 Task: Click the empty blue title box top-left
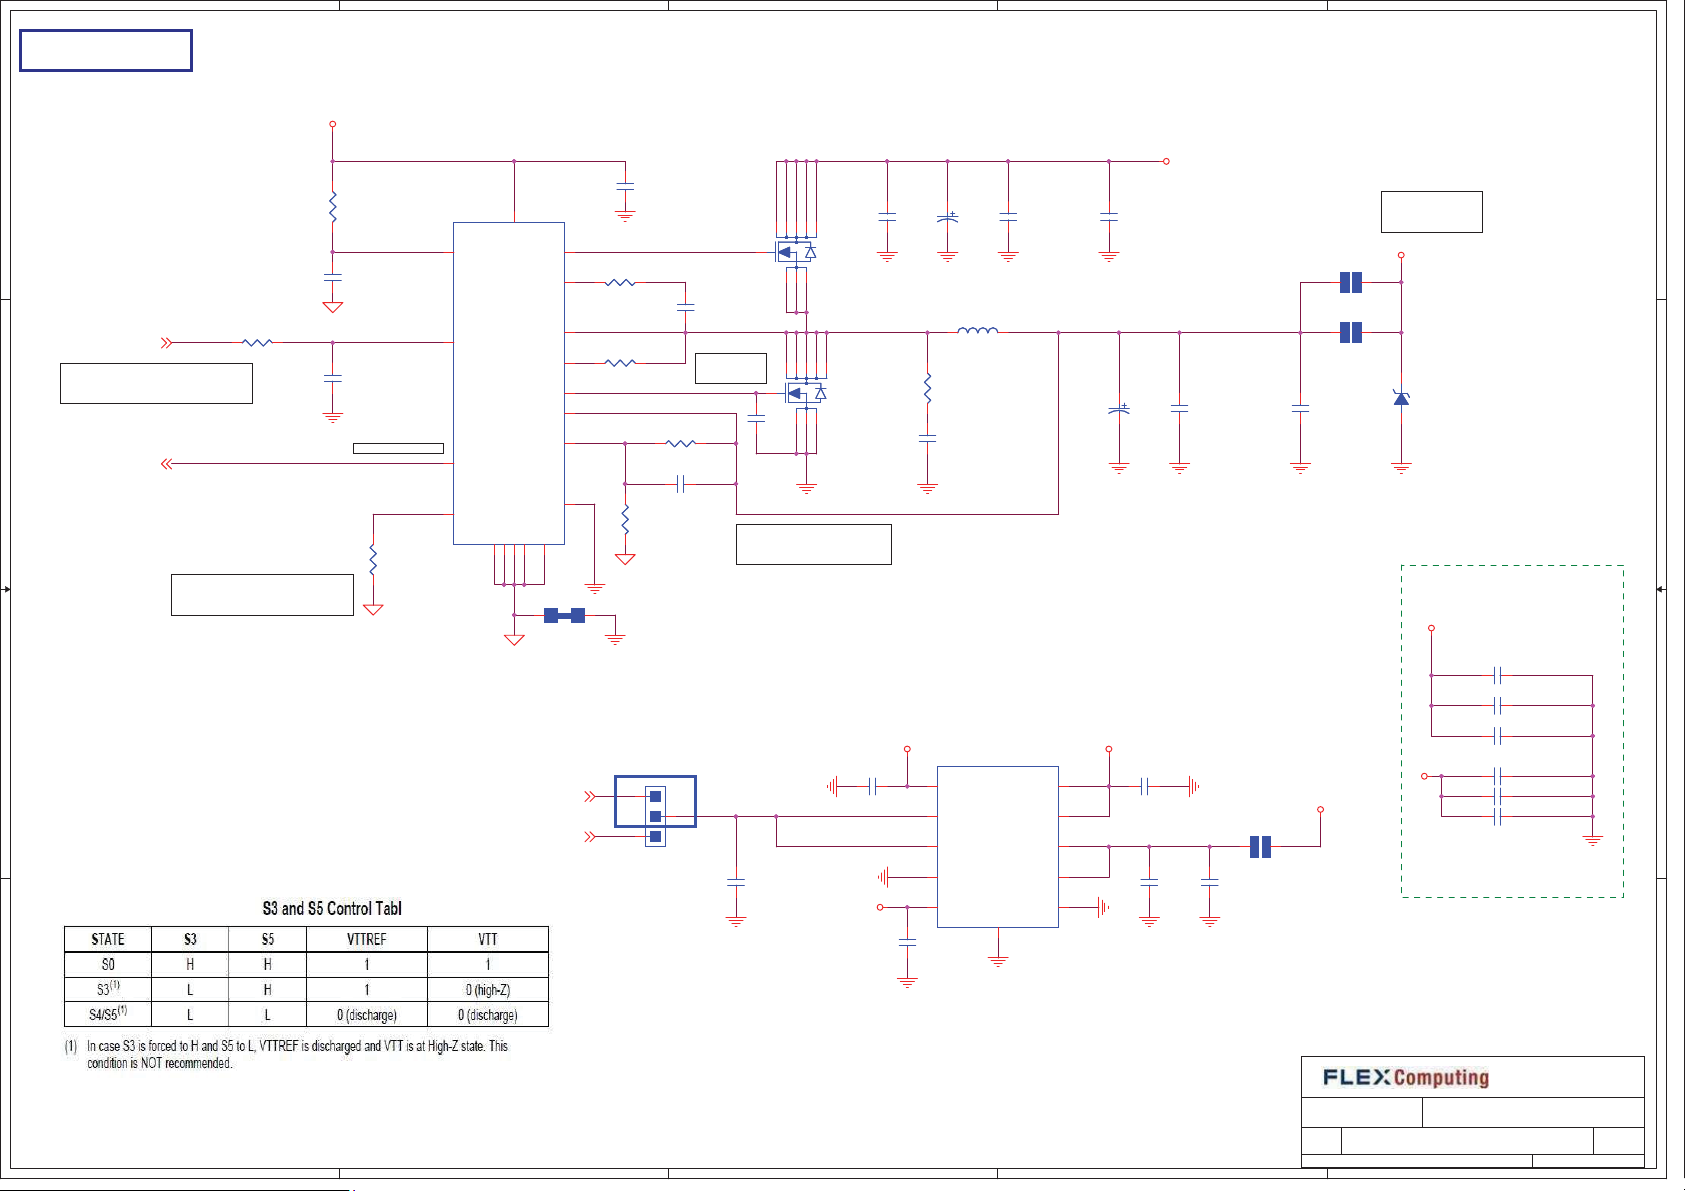click(x=106, y=50)
